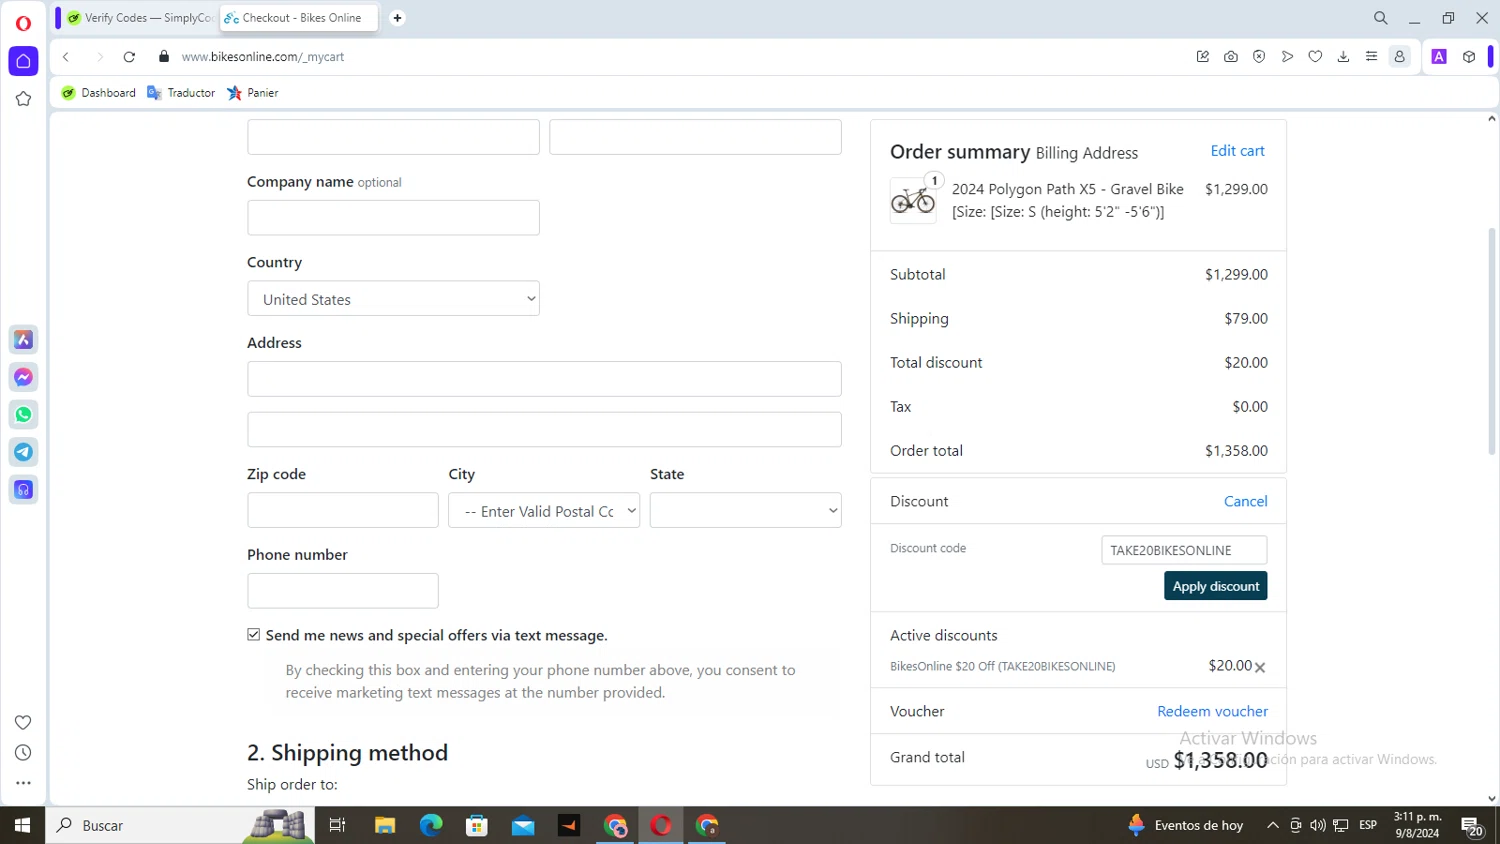
Task: Open the start page home icon in sidebar
Action: (x=23, y=61)
